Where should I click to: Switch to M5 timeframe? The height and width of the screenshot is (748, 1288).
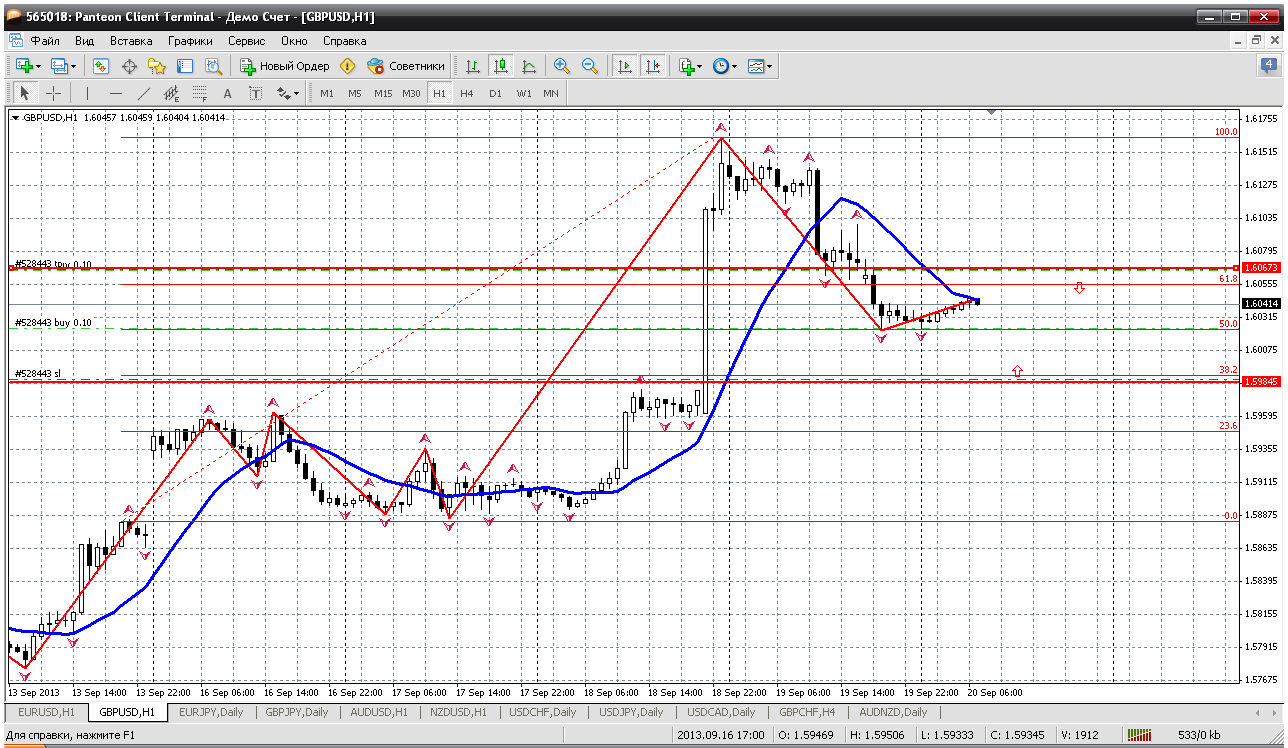355,93
